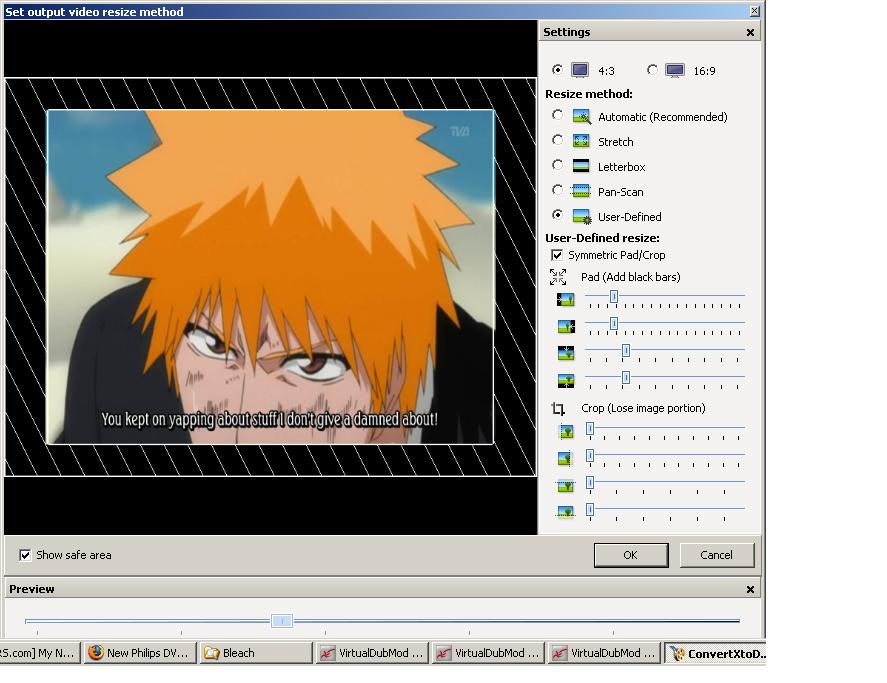Image resolution: width=887 pixels, height=683 pixels.
Task: Click the first Pad slider's picture icon
Action: coord(566,299)
